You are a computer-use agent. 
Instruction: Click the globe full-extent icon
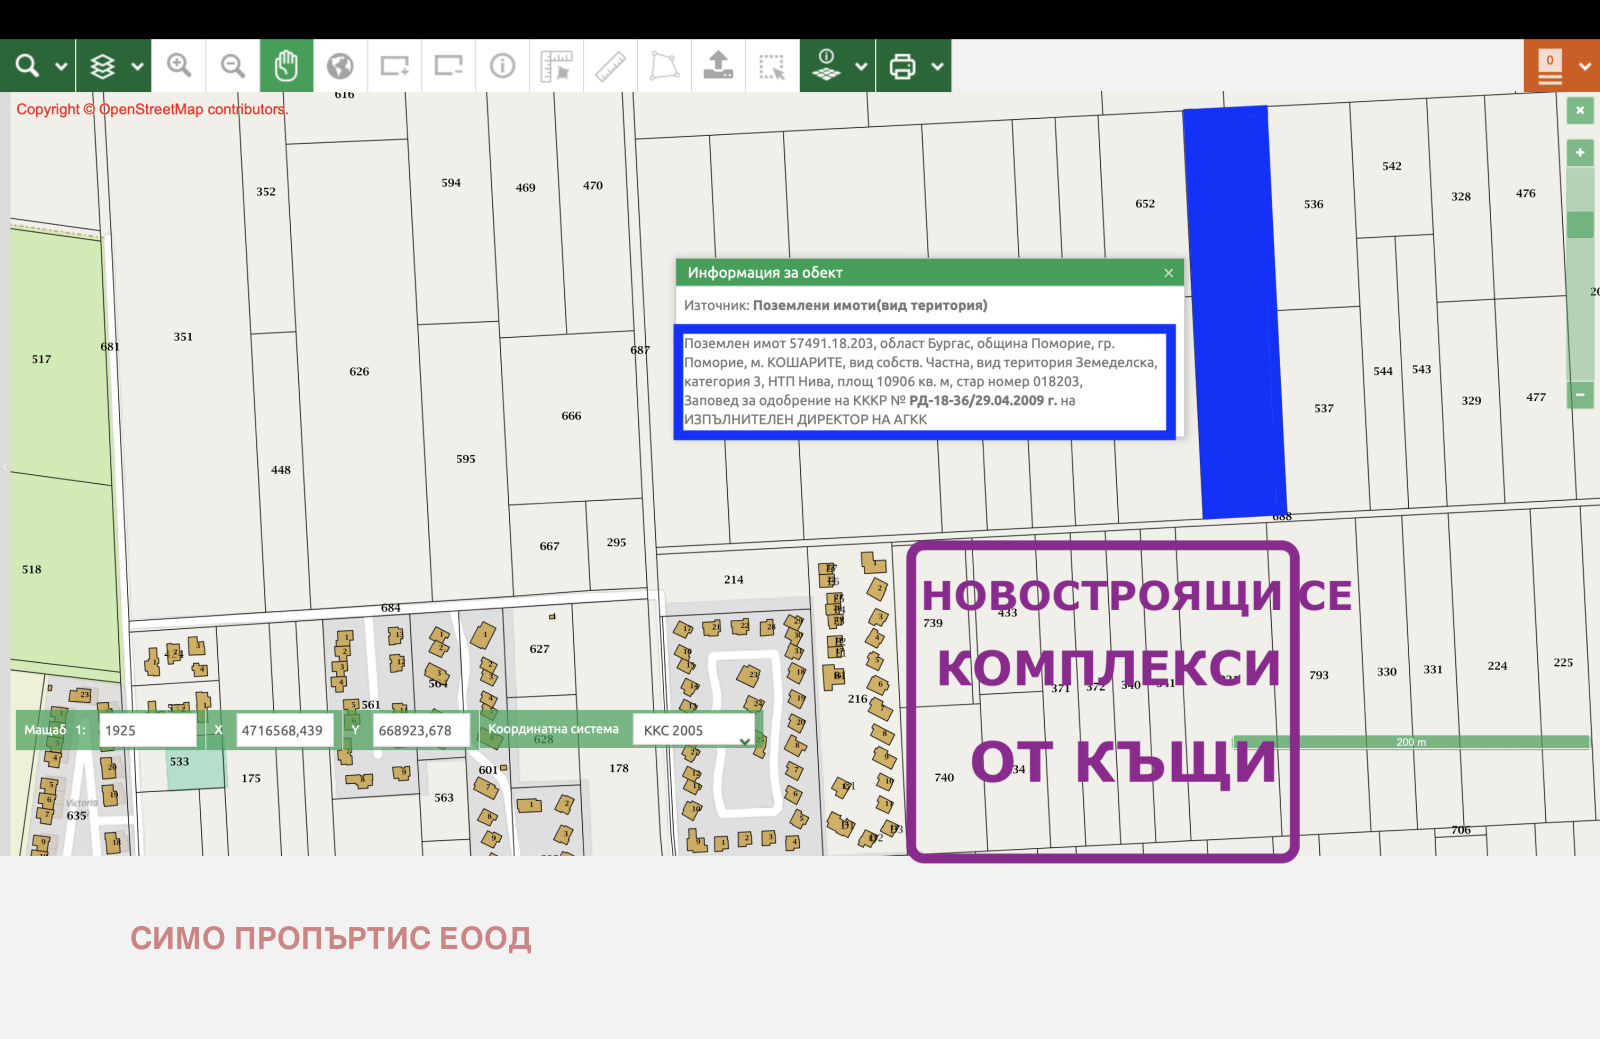(341, 65)
